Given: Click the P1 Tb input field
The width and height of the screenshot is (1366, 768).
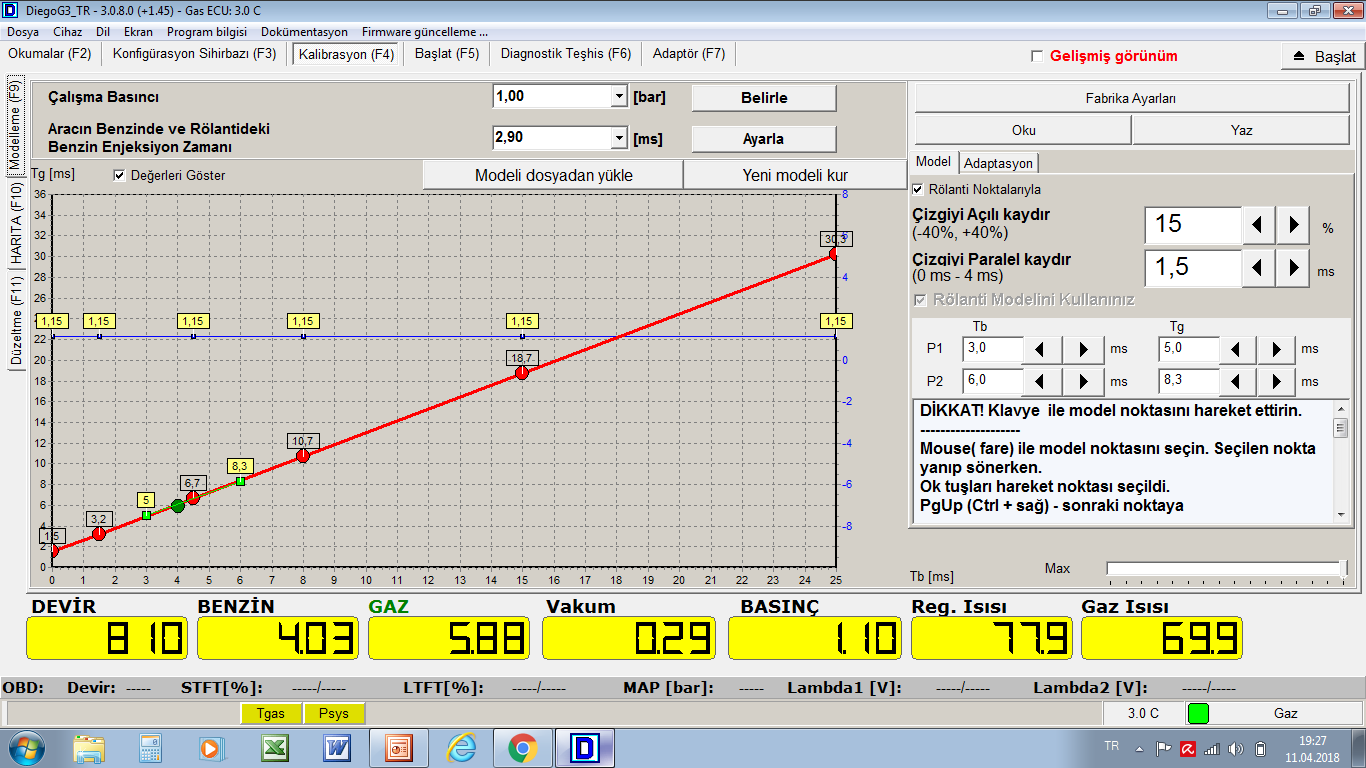Looking at the screenshot, I should click(992, 349).
